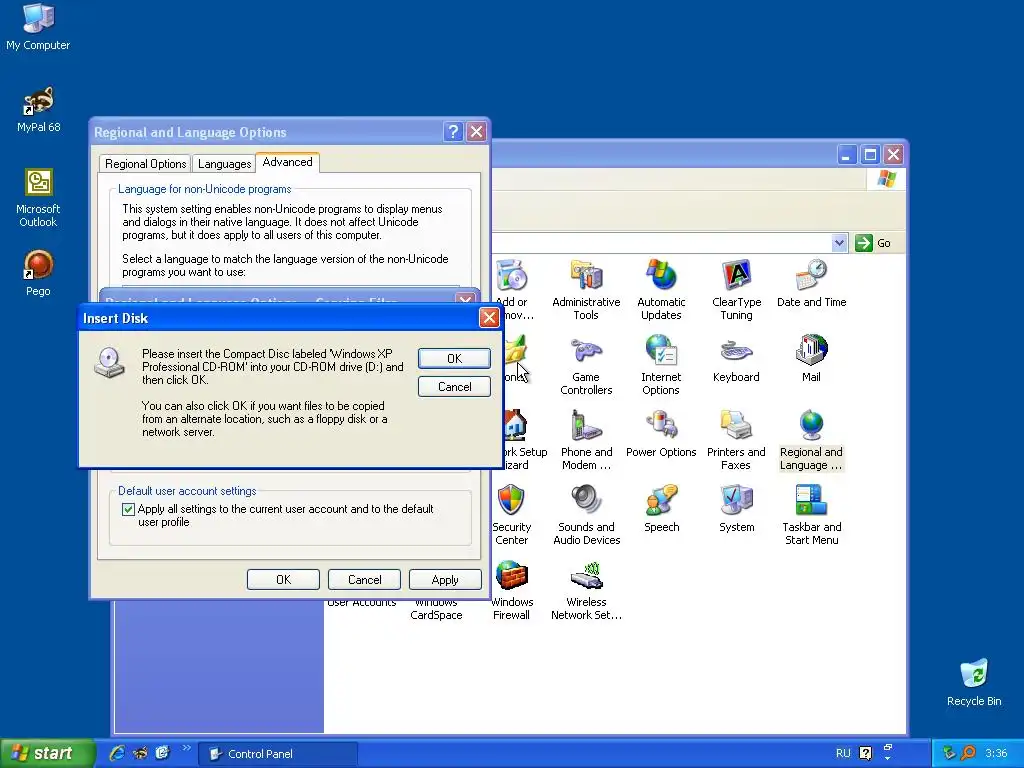
Task: Select MyPal 68 desktop shortcut
Action: click(x=38, y=110)
